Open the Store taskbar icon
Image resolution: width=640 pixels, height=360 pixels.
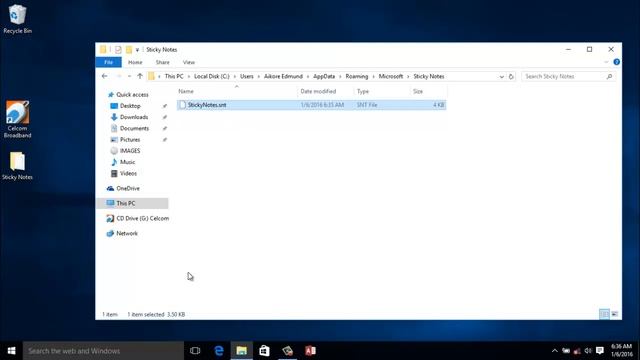coord(264,351)
